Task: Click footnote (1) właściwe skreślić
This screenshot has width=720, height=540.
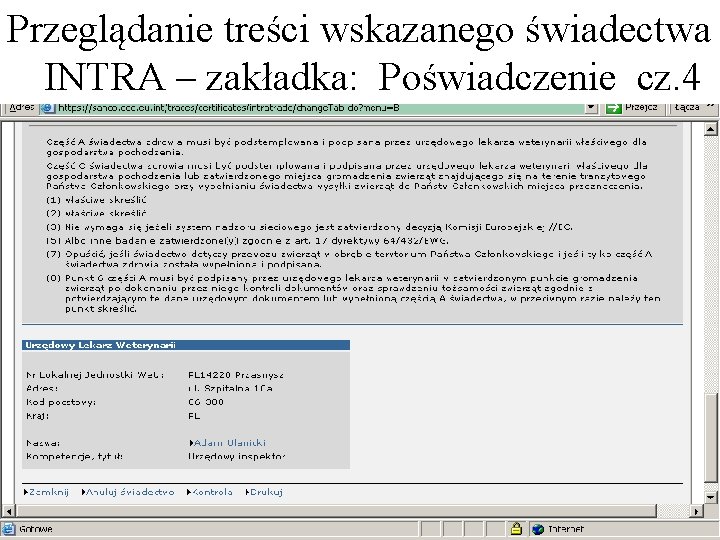Action: click(x=96, y=200)
